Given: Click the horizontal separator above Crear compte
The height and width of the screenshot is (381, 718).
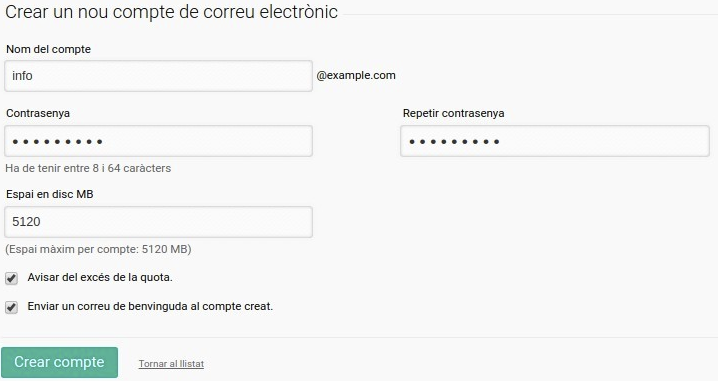Looking at the screenshot, I should (x=359, y=337).
